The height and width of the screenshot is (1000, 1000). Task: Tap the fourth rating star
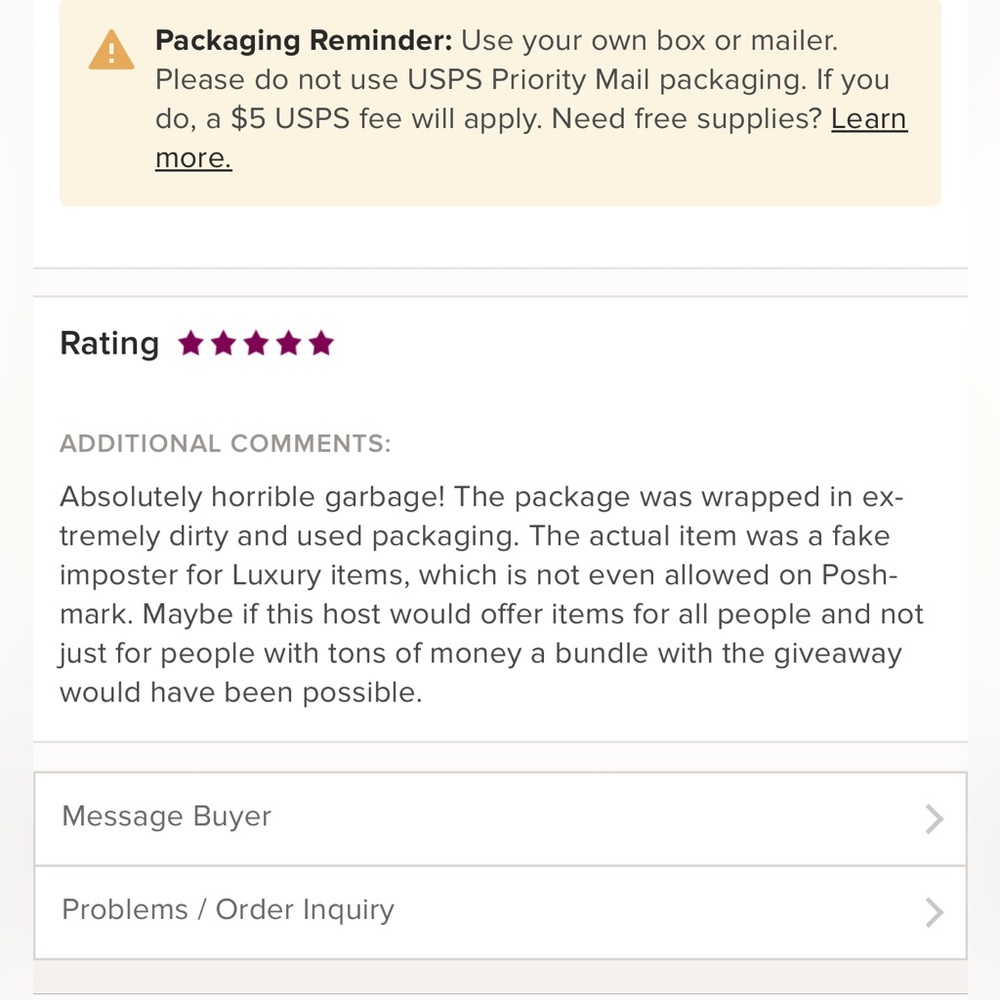[x=288, y=345]
